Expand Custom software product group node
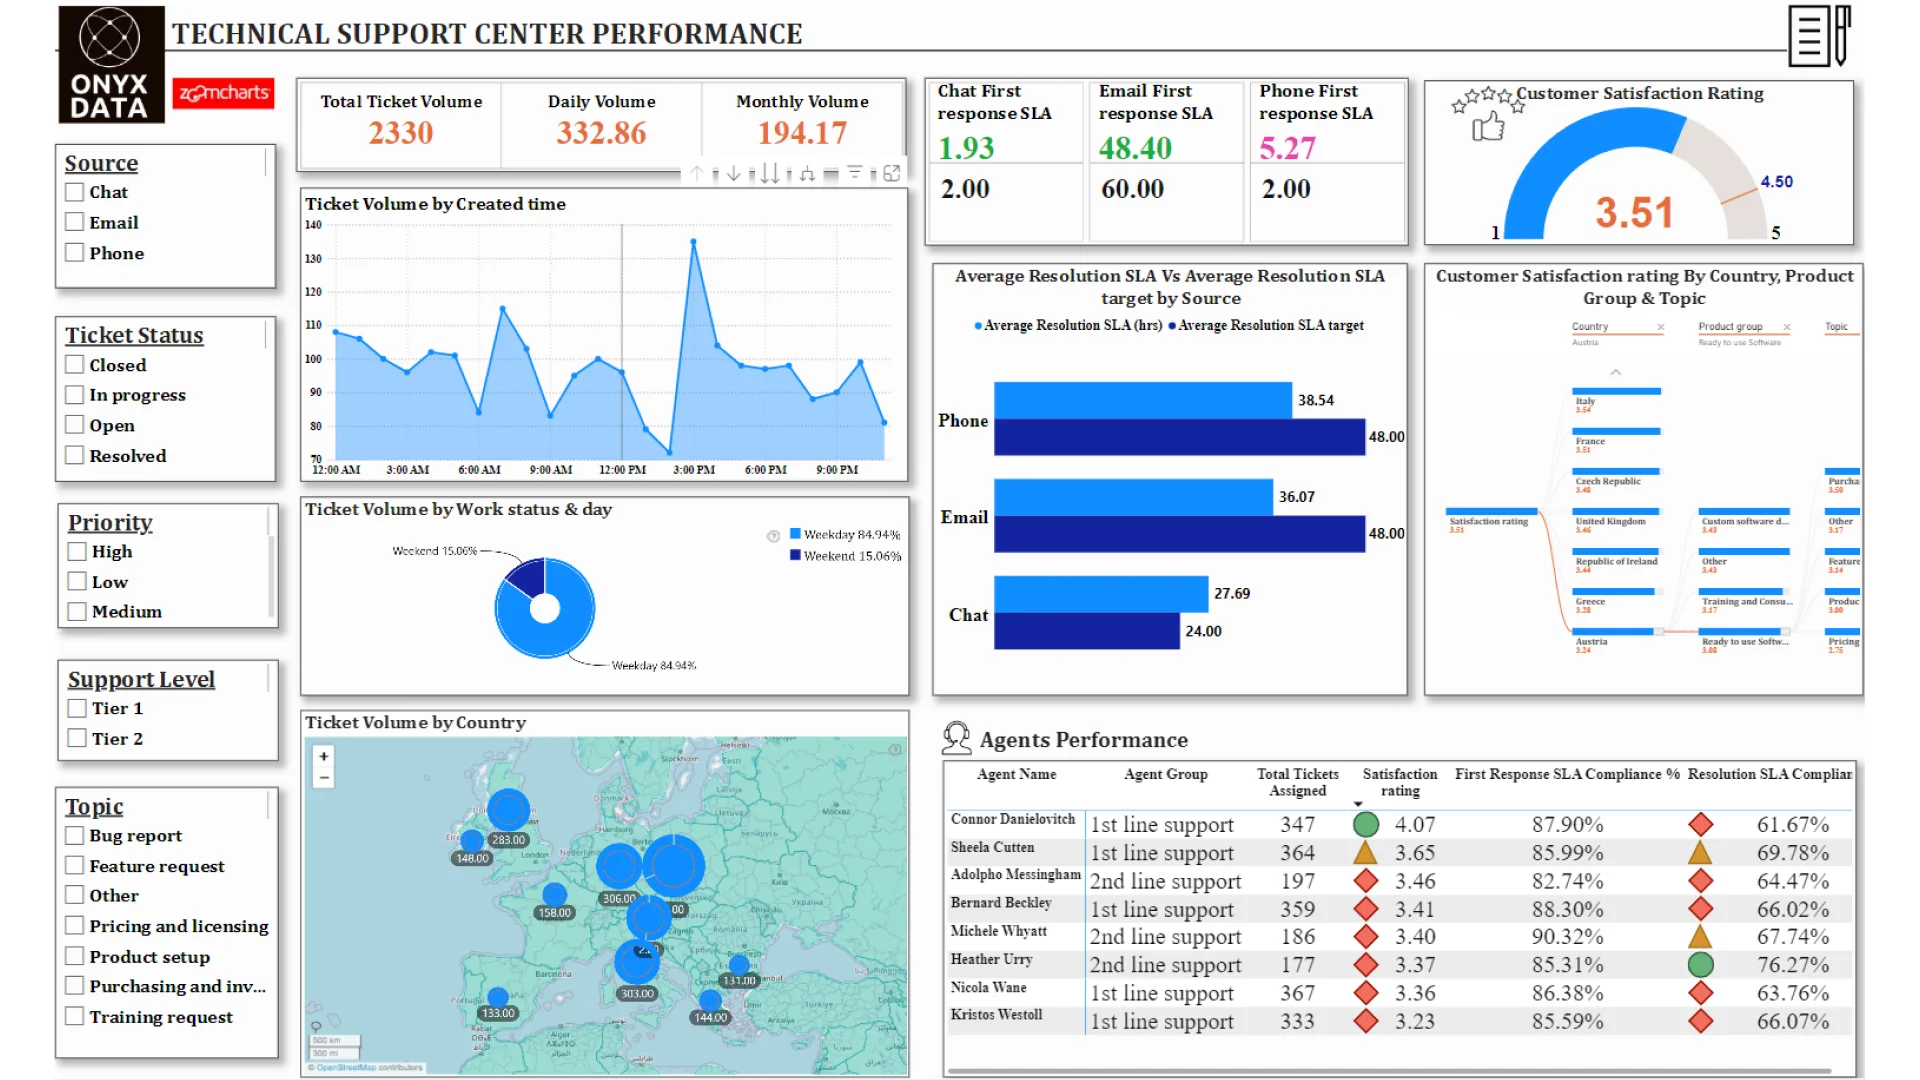This screenshot has height=1080, width=1920. tap(1745, 519)
